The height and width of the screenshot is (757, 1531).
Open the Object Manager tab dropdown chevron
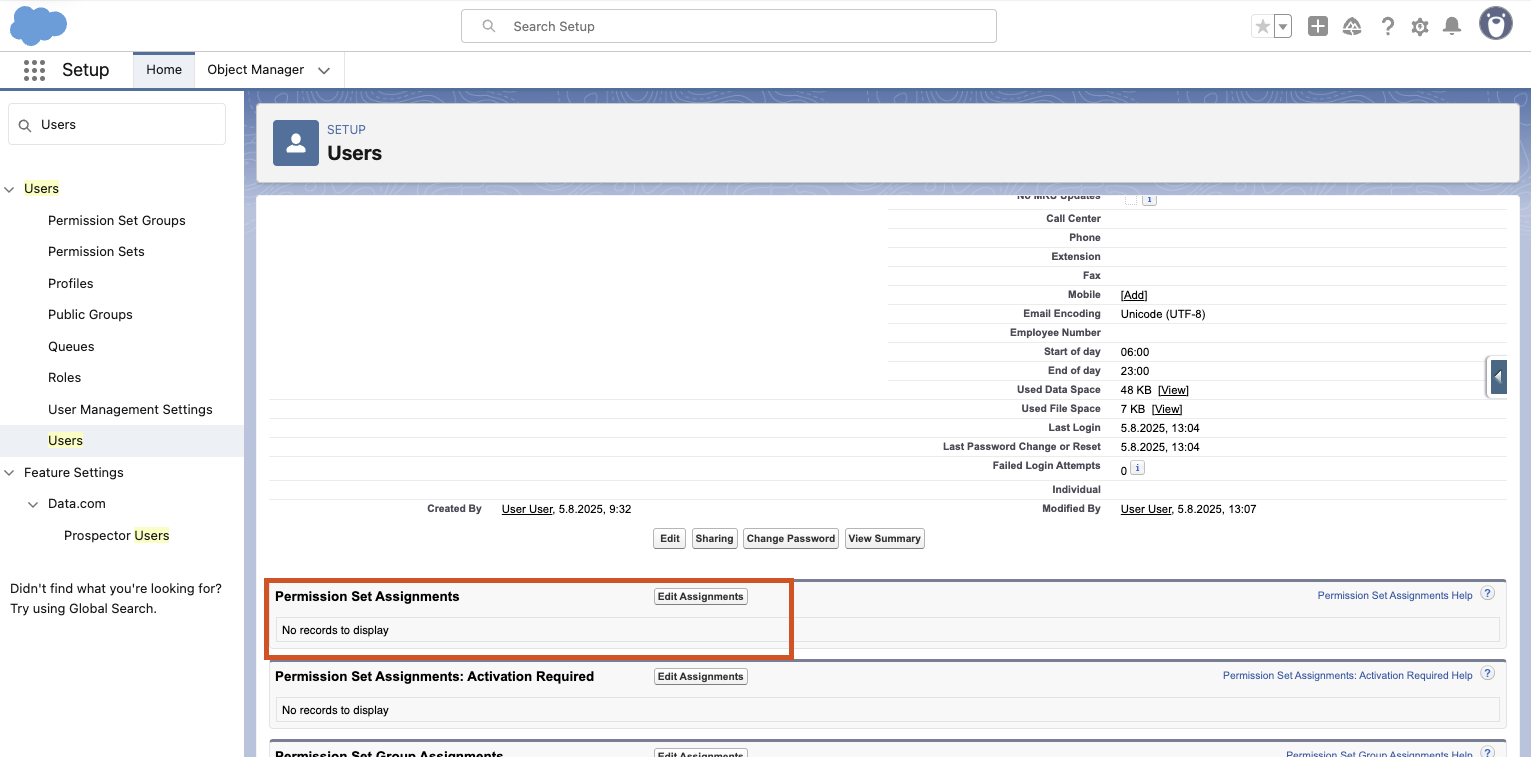(x=324, y=71)
